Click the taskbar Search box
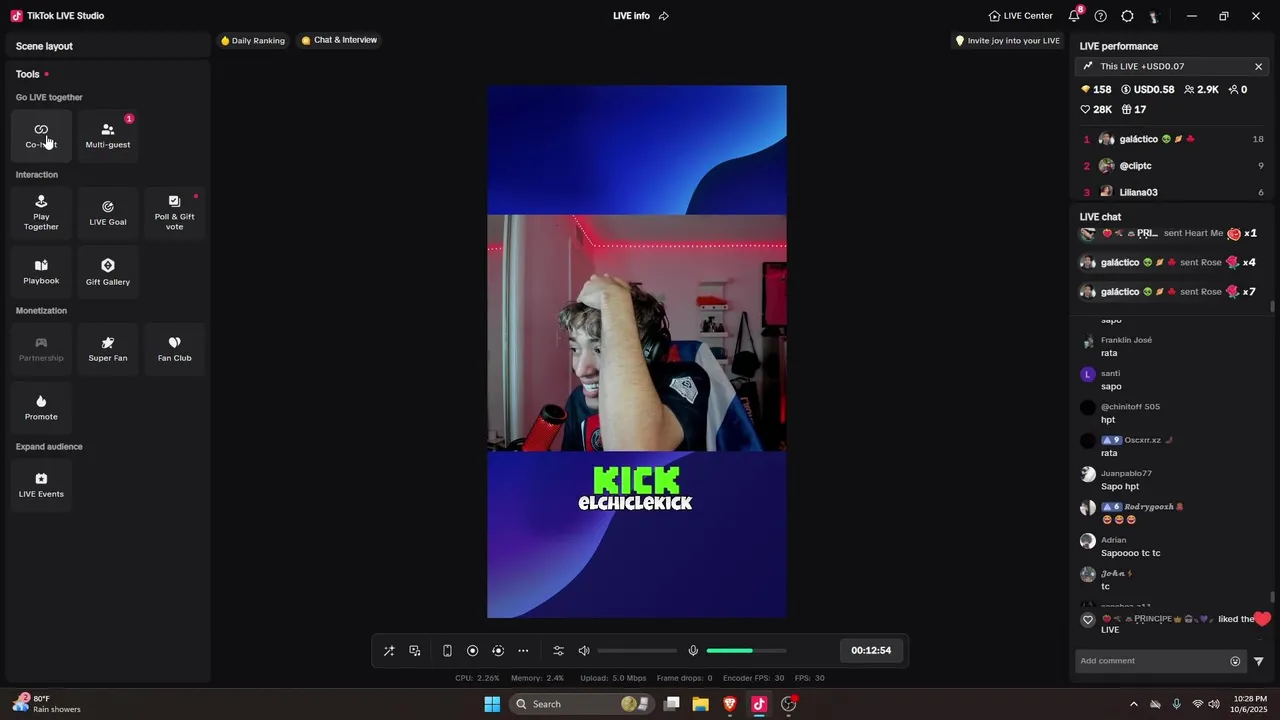The width and height of the screenshot is (1280, 720). [580, 704]
